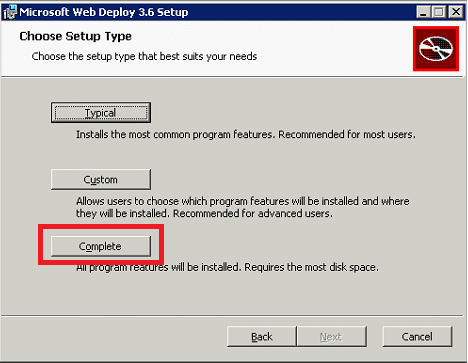
Task: Choose the Custom setup type
Action: pyautogui.click(x=101, y=179)
